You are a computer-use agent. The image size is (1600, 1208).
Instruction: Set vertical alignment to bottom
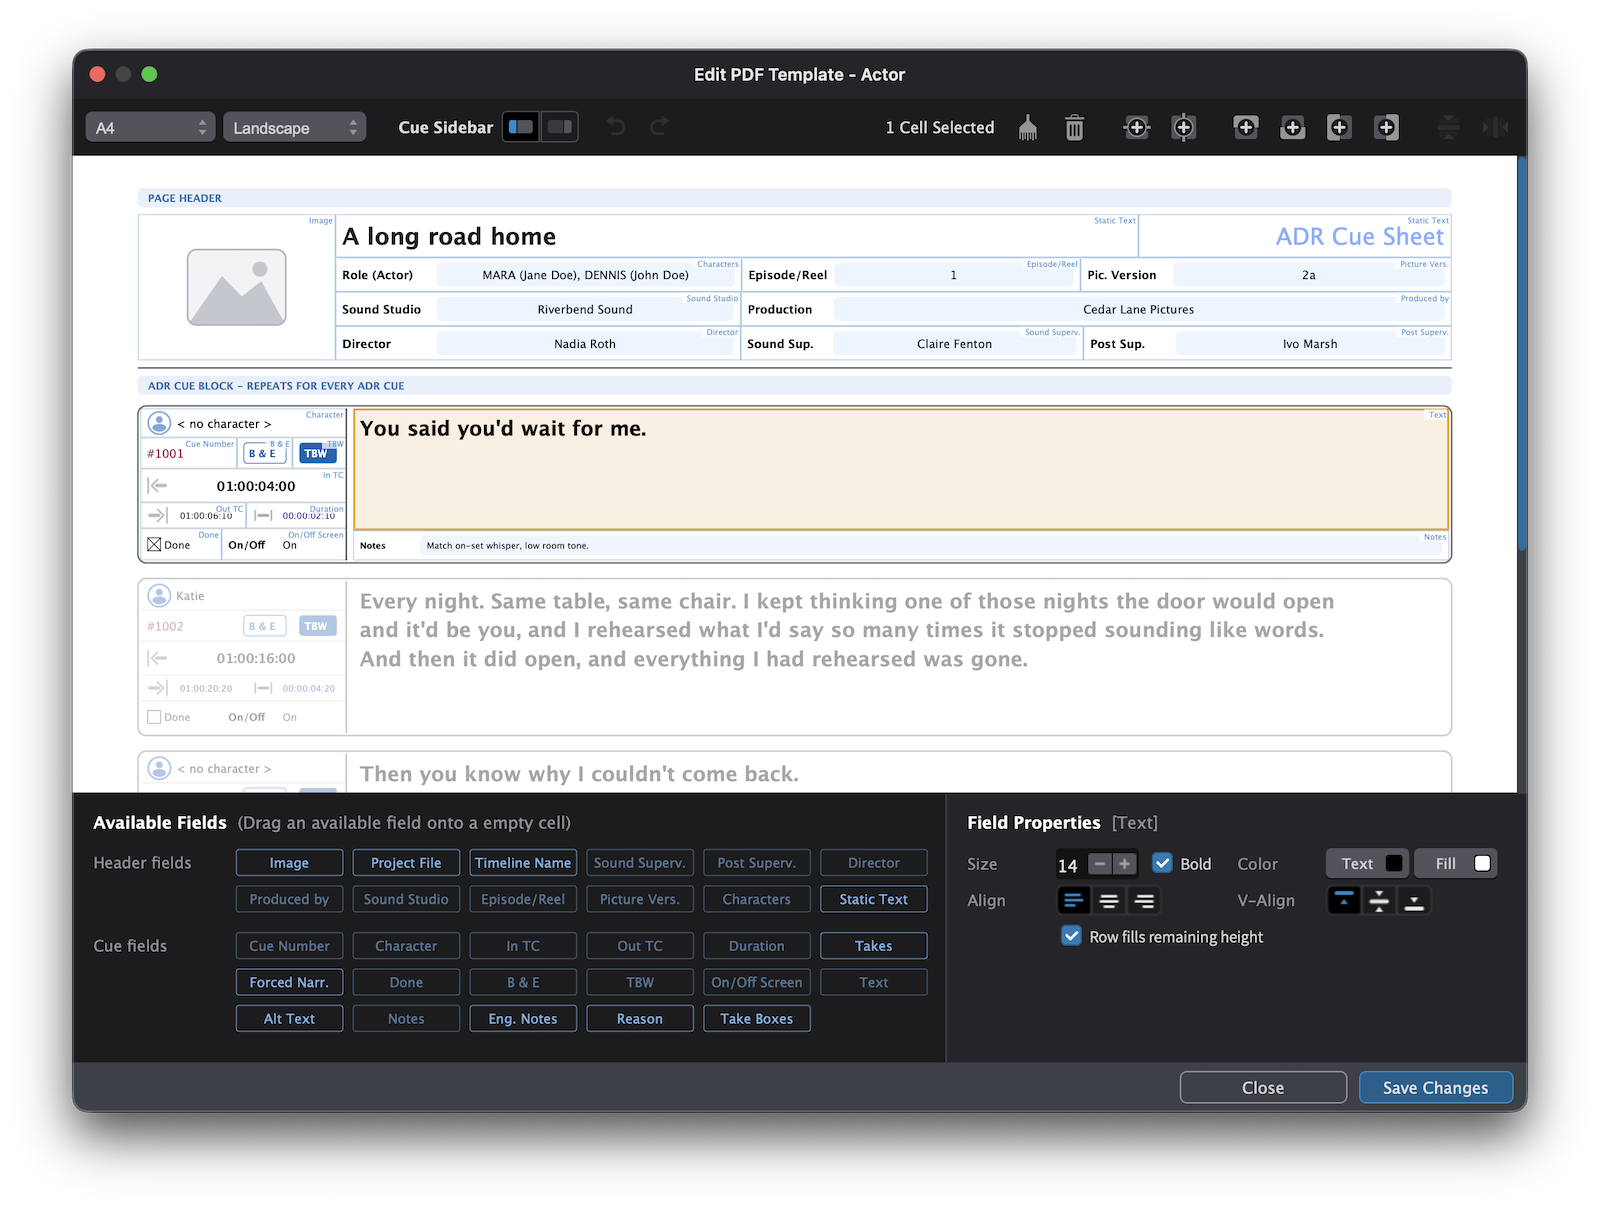[x=1414, y=901]
